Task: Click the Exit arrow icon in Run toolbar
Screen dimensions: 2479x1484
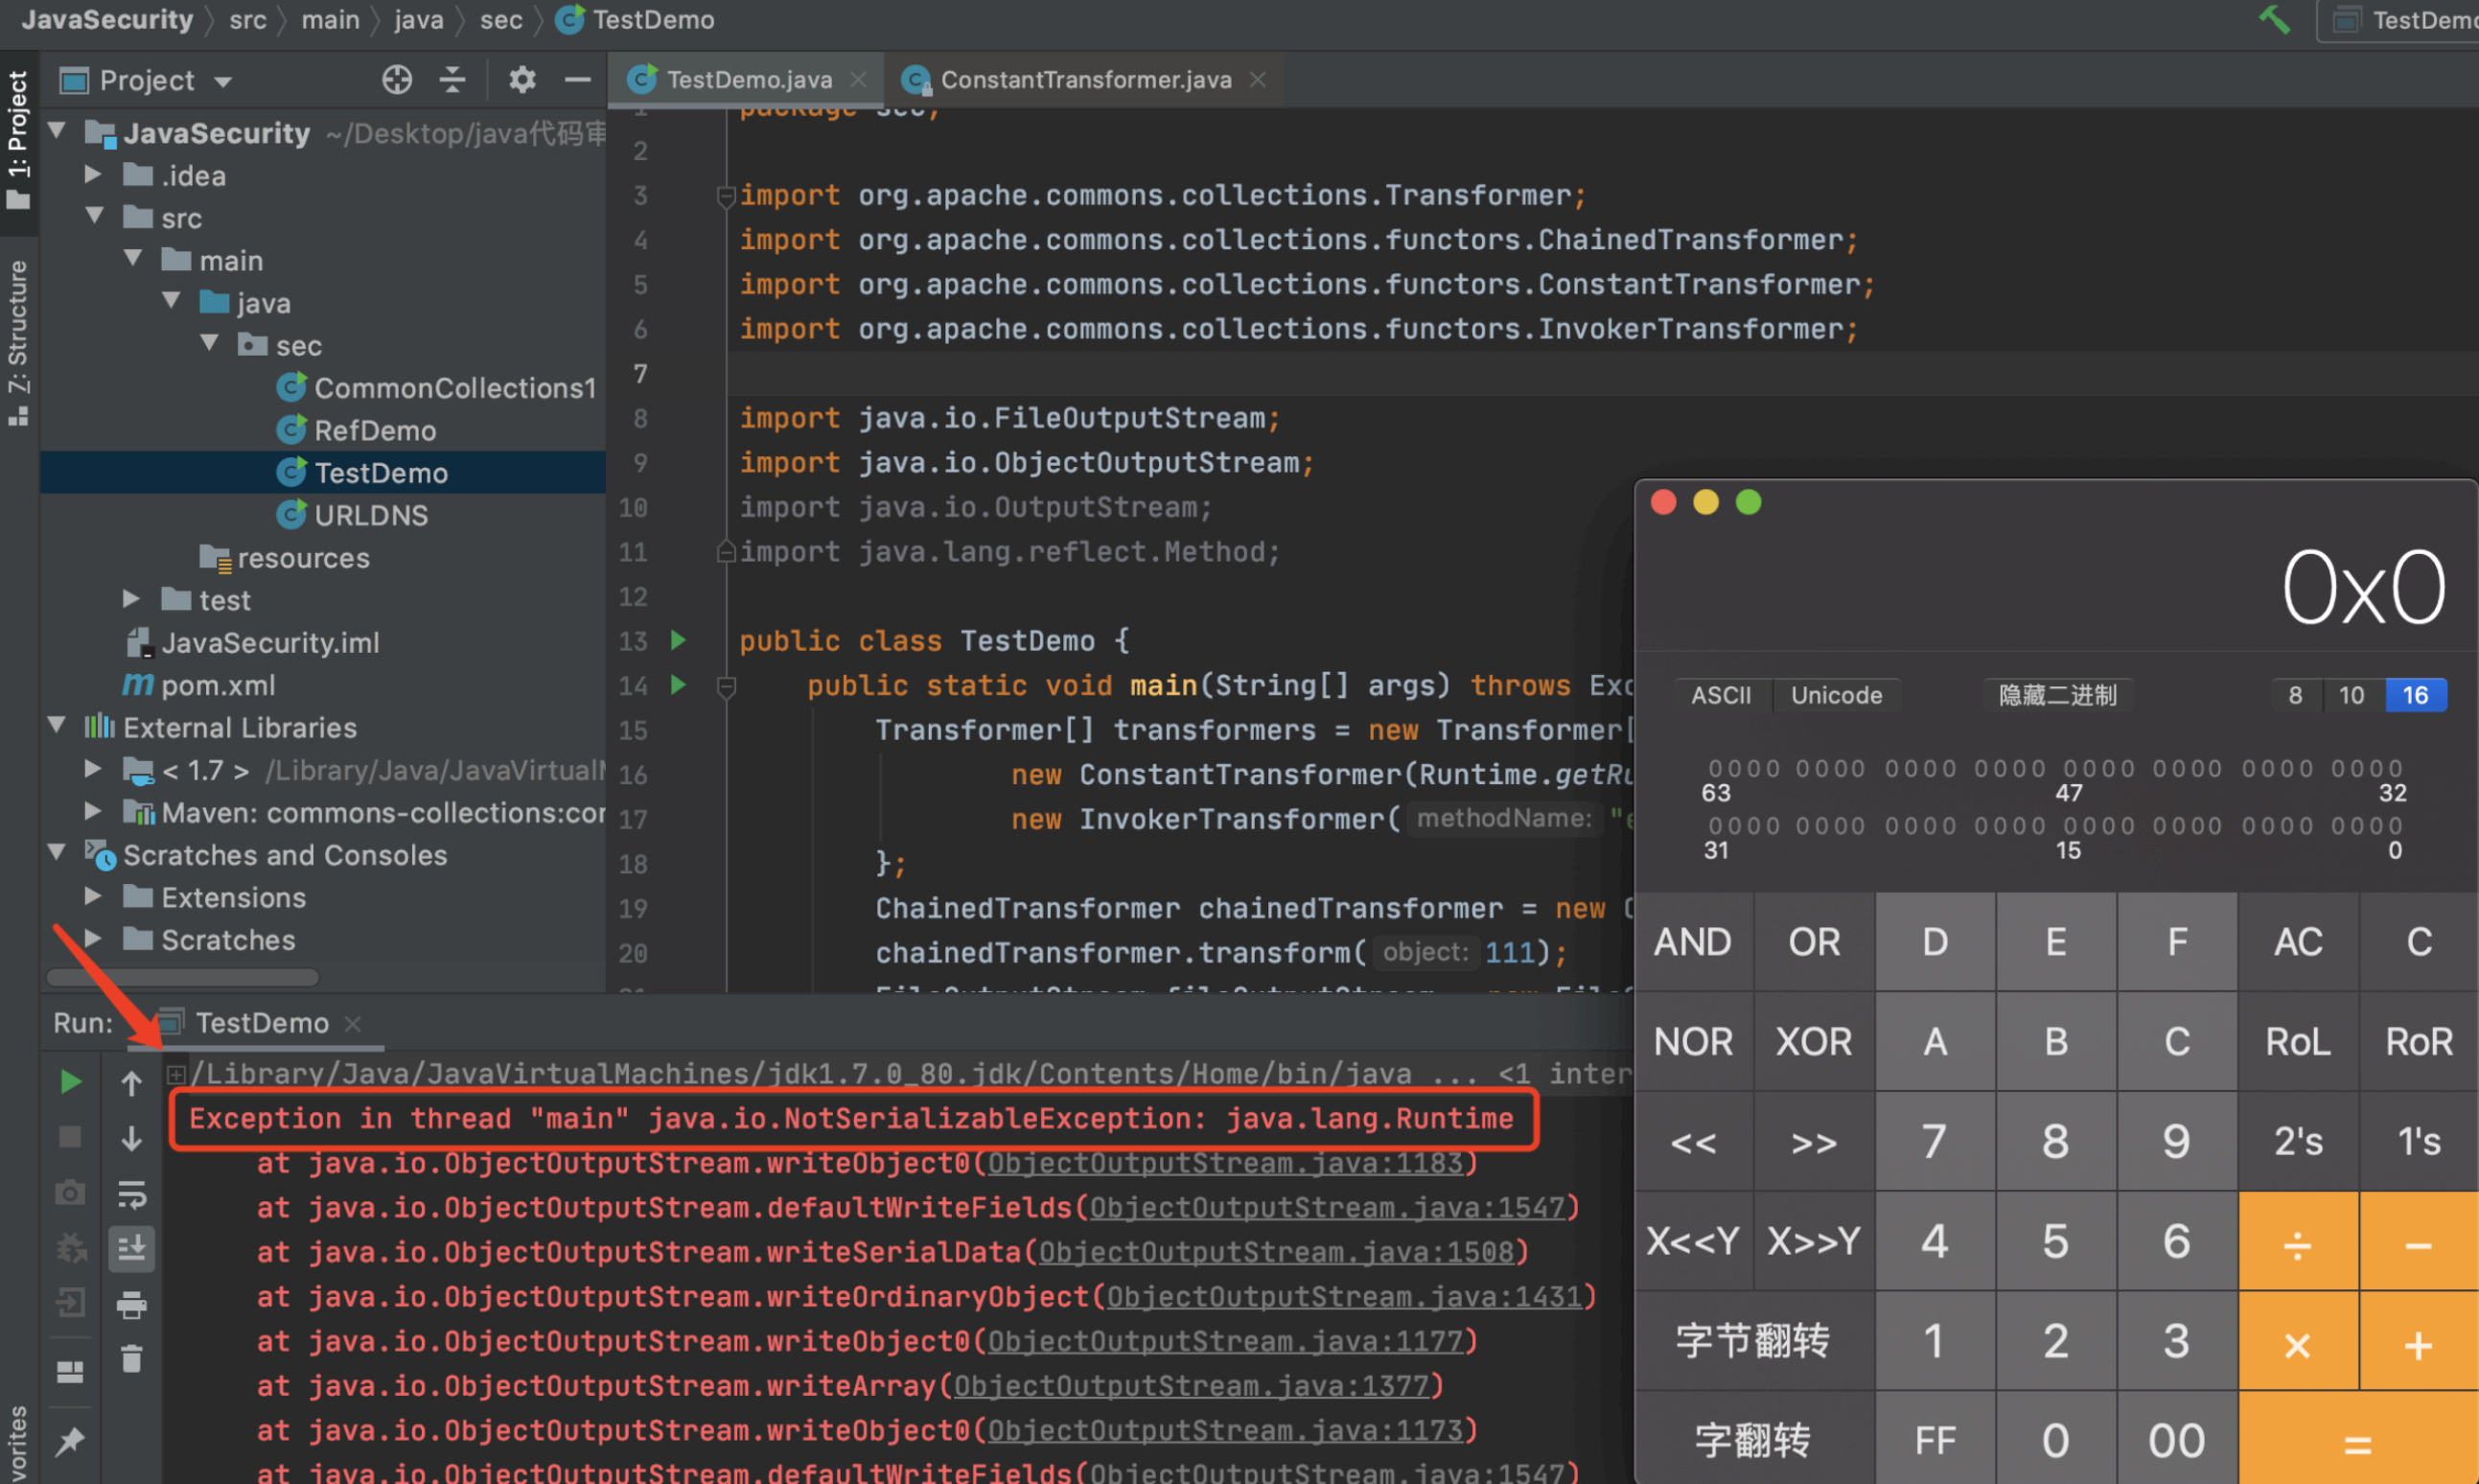Action: (x=70, y=1303)
